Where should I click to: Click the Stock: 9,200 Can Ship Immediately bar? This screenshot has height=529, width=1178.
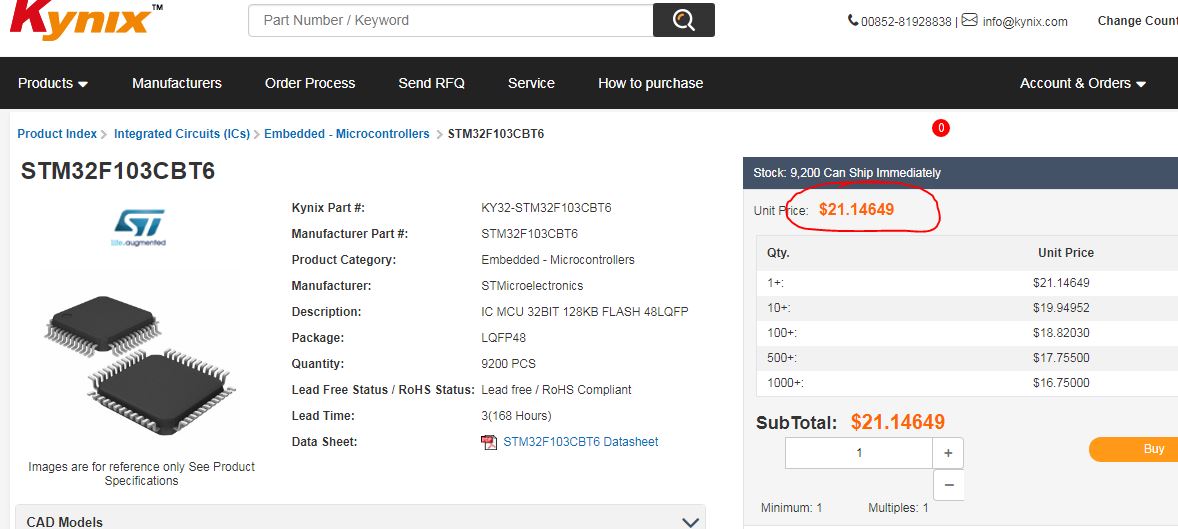pyautogui.click(x=960, y=173)
